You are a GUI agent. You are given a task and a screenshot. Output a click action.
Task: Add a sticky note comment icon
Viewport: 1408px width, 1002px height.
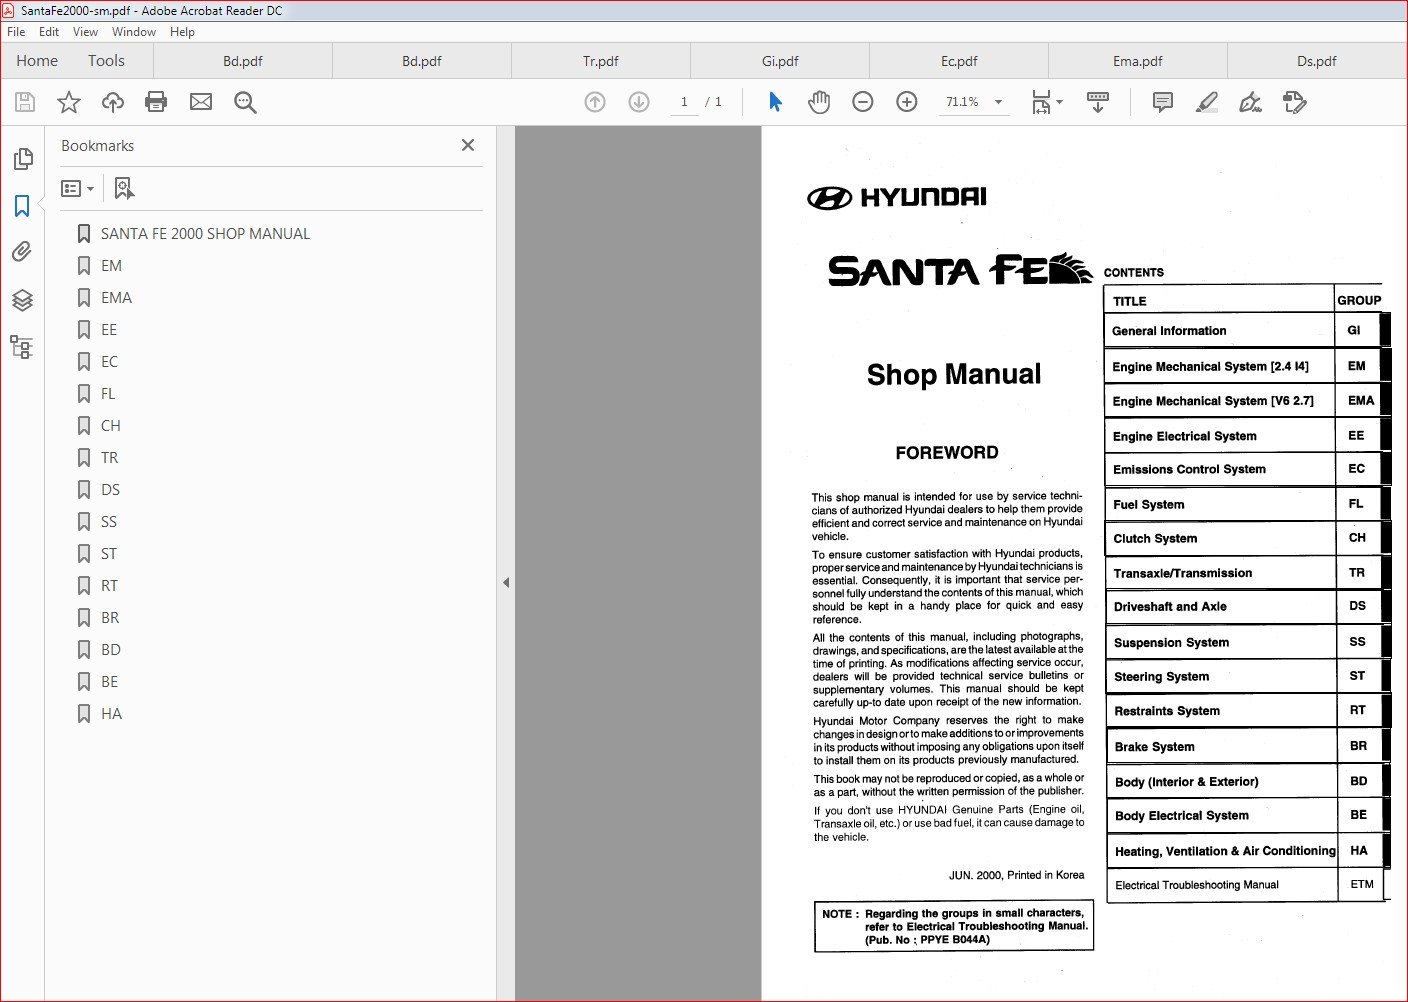coord(1163,102)
